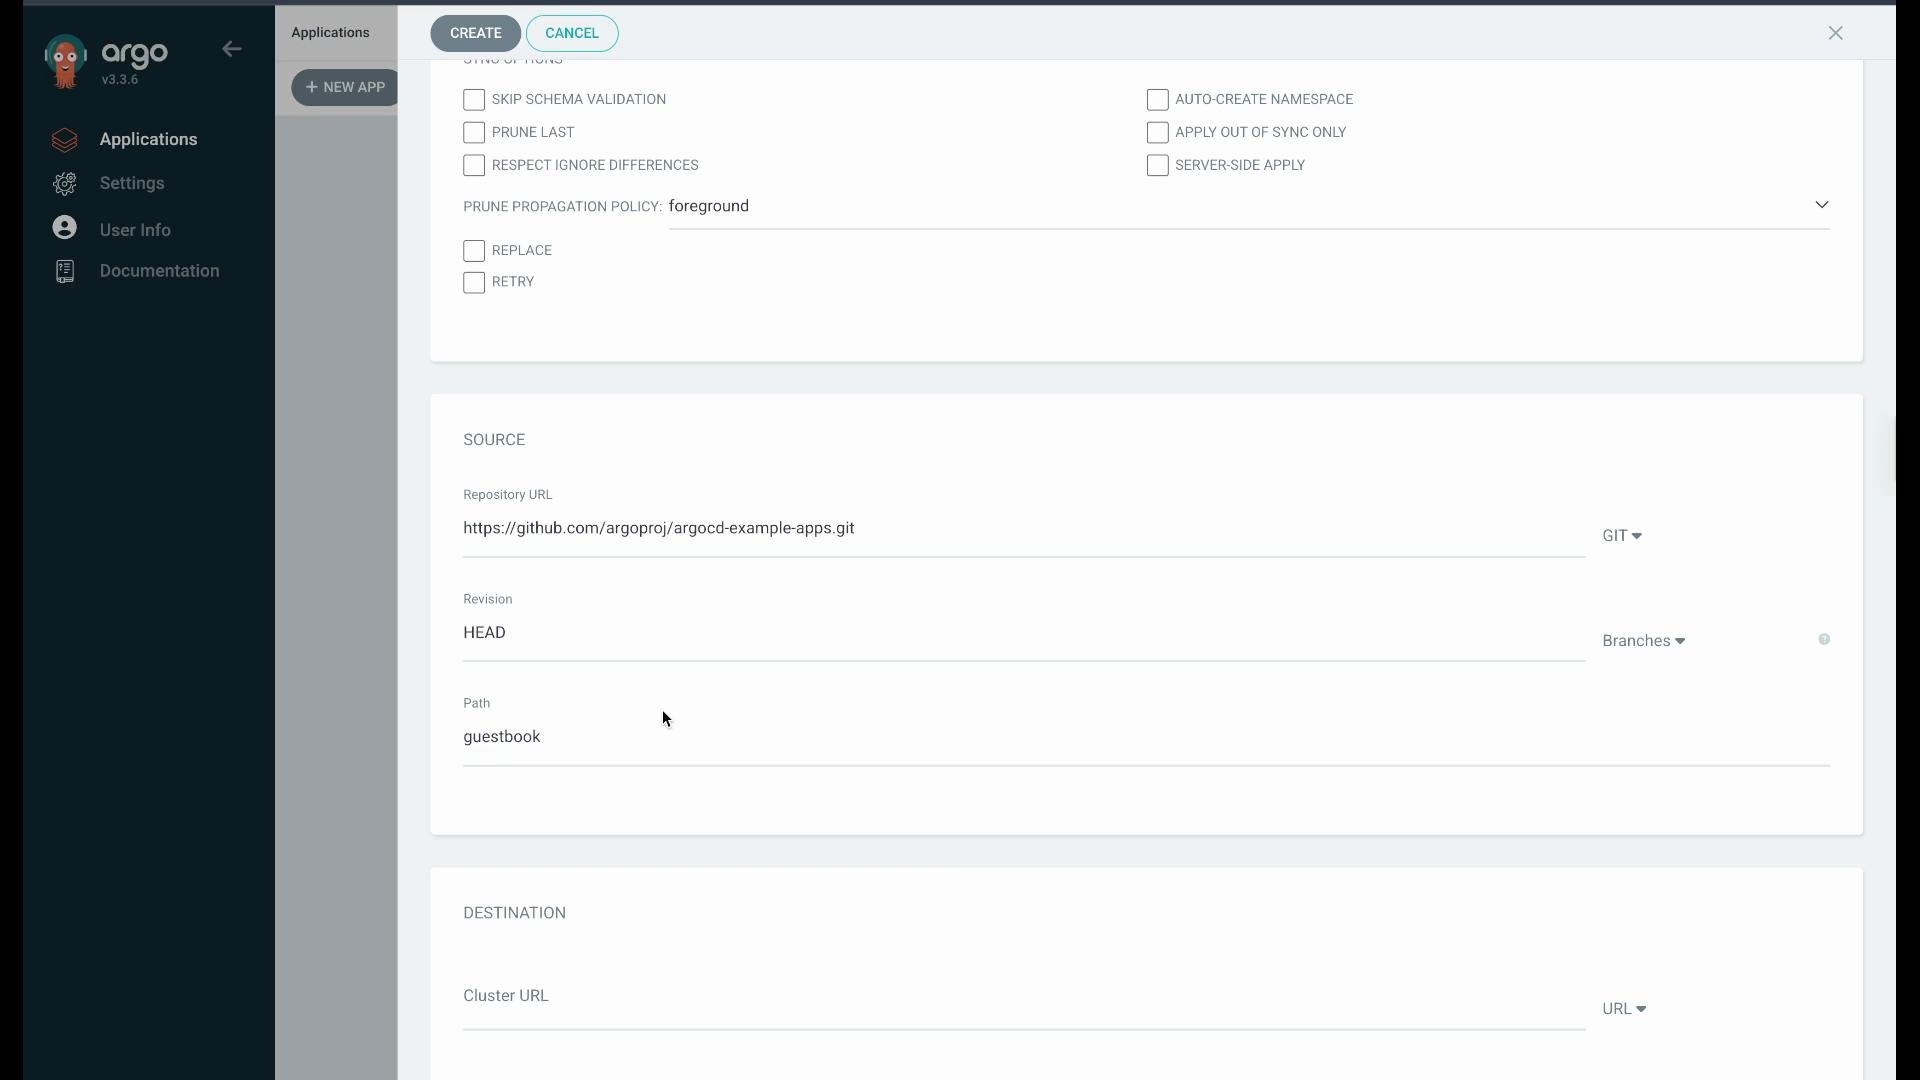Viewport: 1920px width, 1080px height.
Task: Open User Info page
Action: 135,230
